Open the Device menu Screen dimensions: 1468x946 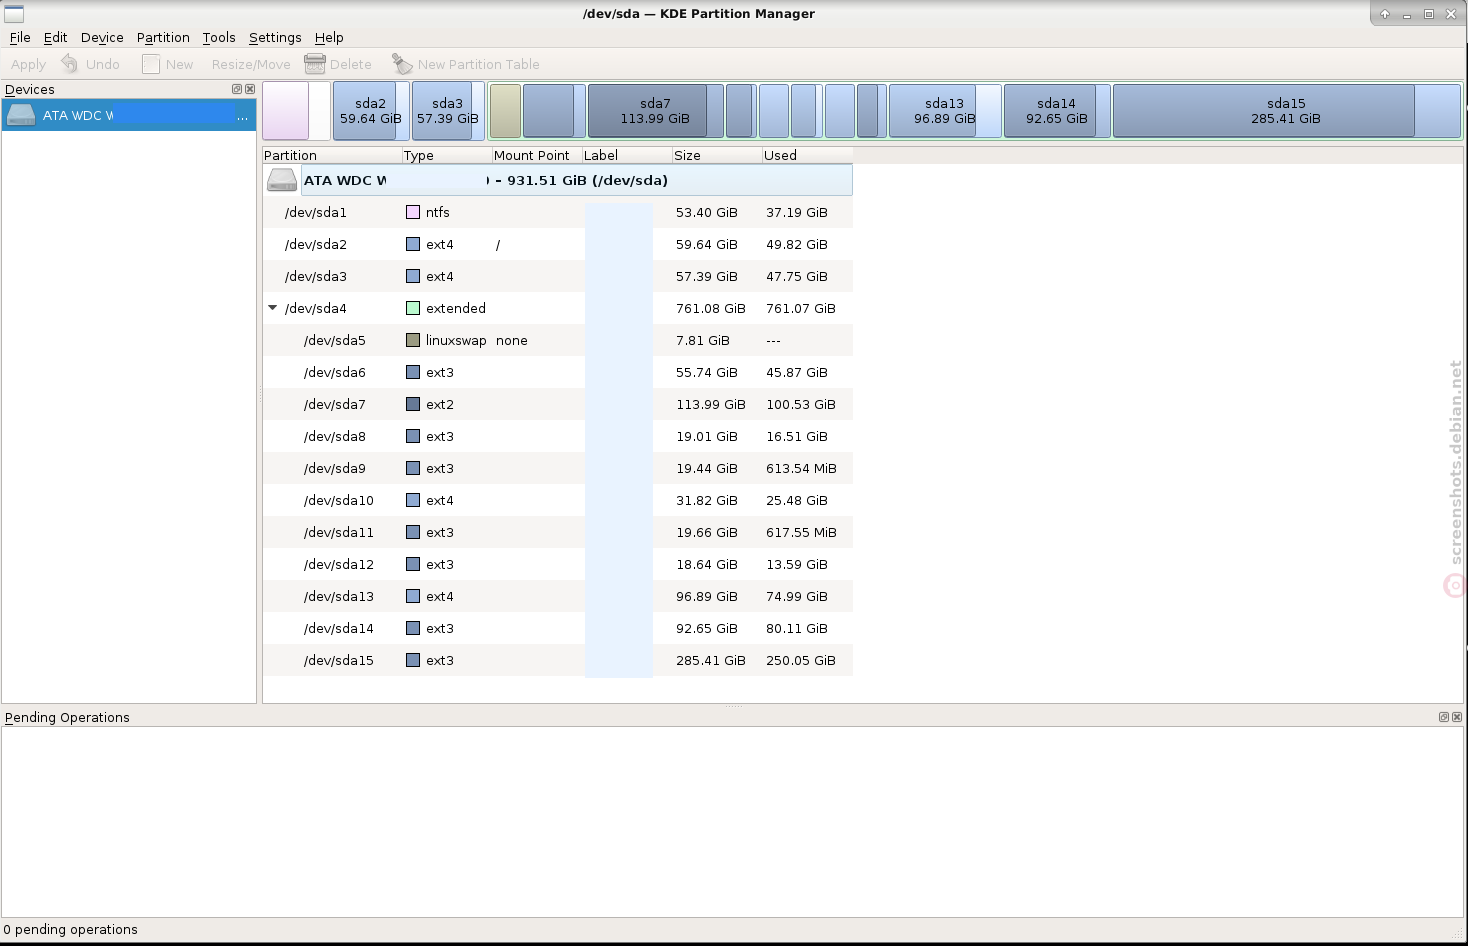[x=102, y=37]
